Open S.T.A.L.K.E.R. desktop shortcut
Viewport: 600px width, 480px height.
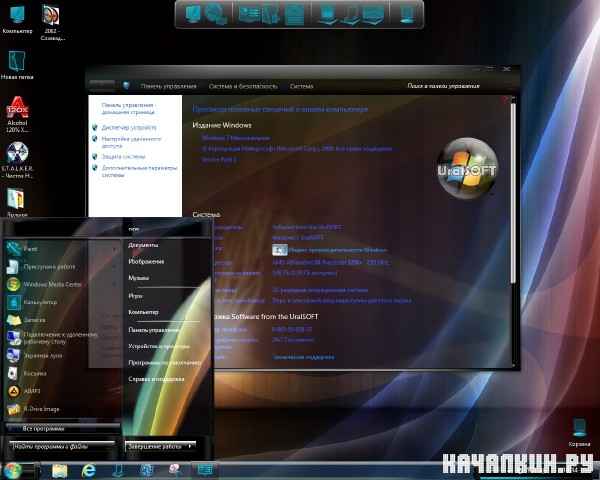click(x=17, y=160)
